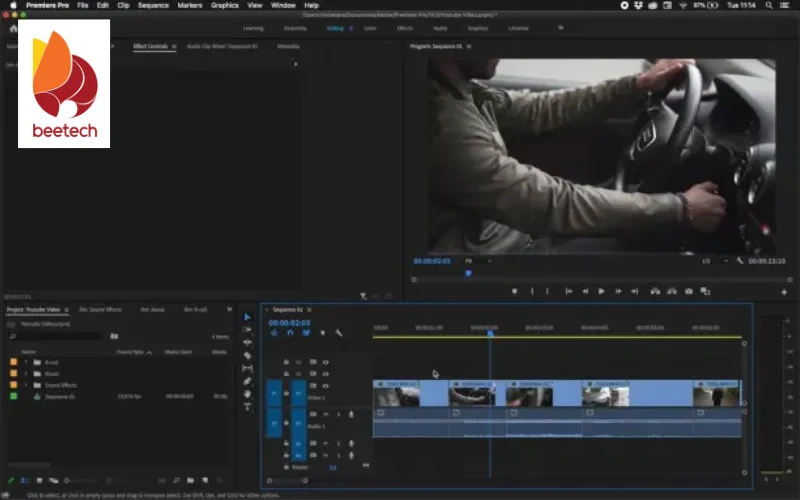Select the Hand tool
Viewport: 800px width, 500px height.
pos(248,394)
